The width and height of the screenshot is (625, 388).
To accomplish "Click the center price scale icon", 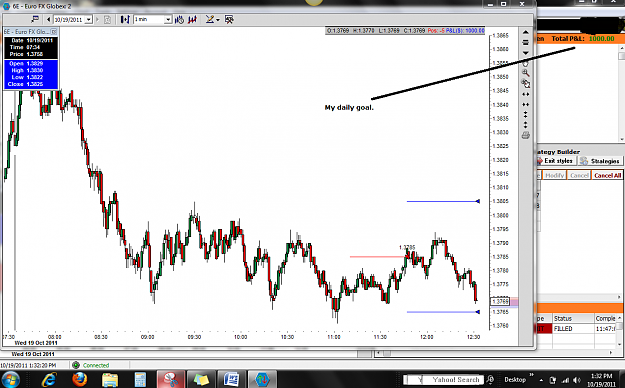I will (525, 42).
